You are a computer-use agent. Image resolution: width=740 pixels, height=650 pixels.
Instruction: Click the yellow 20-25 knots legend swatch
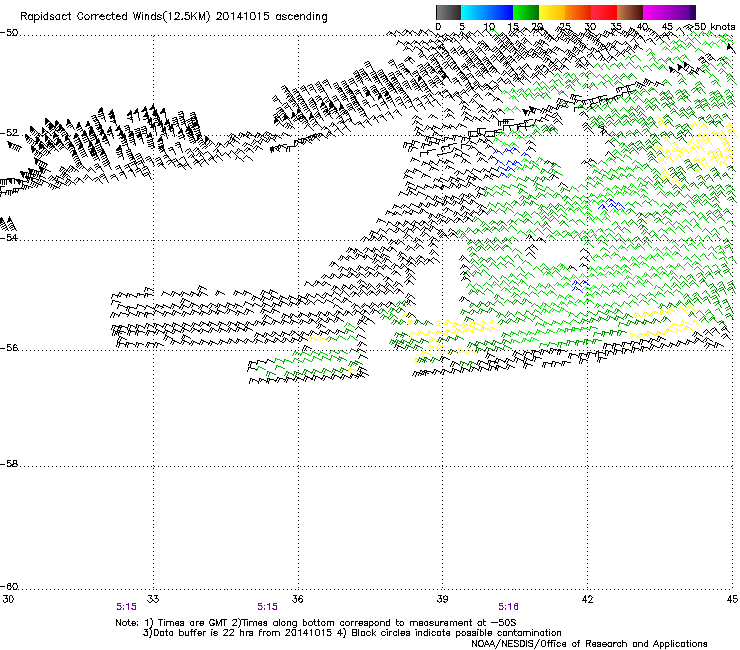(x=552, y=12)
